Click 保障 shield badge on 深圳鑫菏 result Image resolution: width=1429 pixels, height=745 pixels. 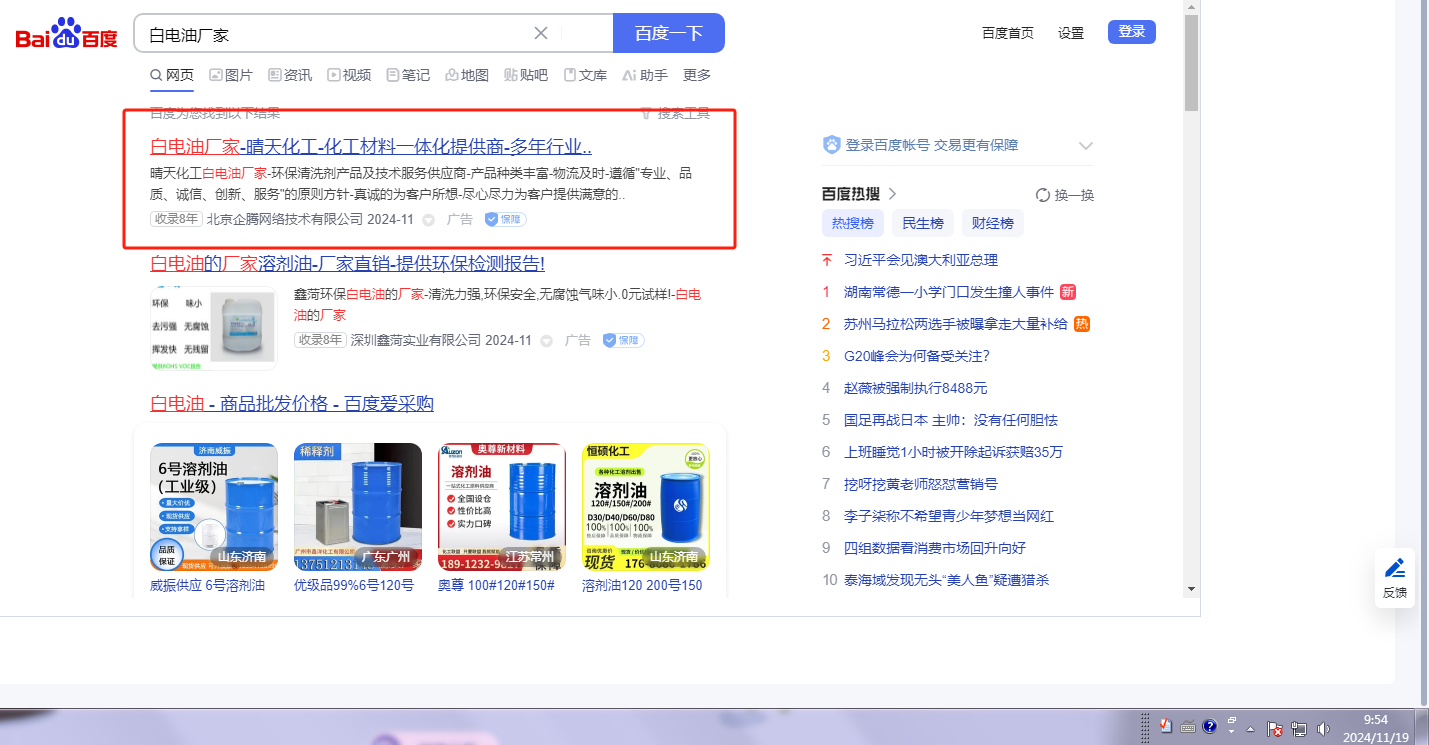coord(623,340)
